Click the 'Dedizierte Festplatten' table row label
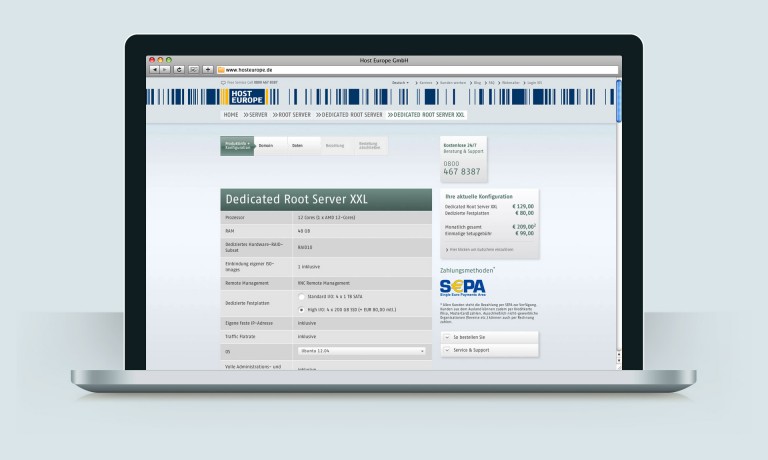768x460 pixels. [x=247, y=303]
